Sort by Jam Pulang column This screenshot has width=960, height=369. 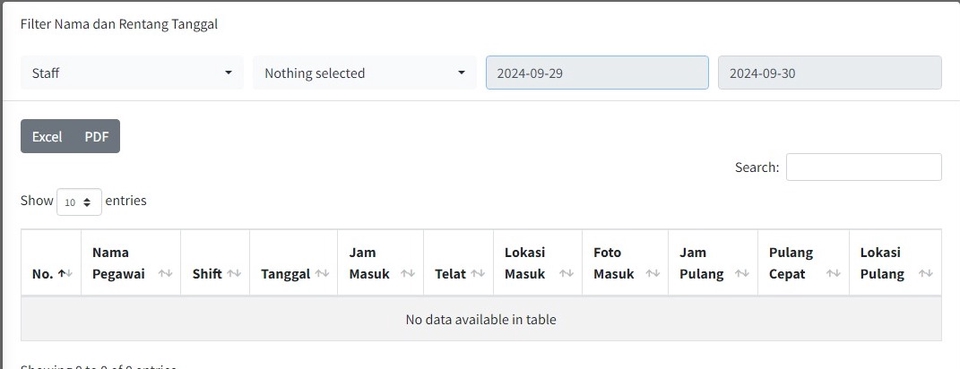point(713,263)
